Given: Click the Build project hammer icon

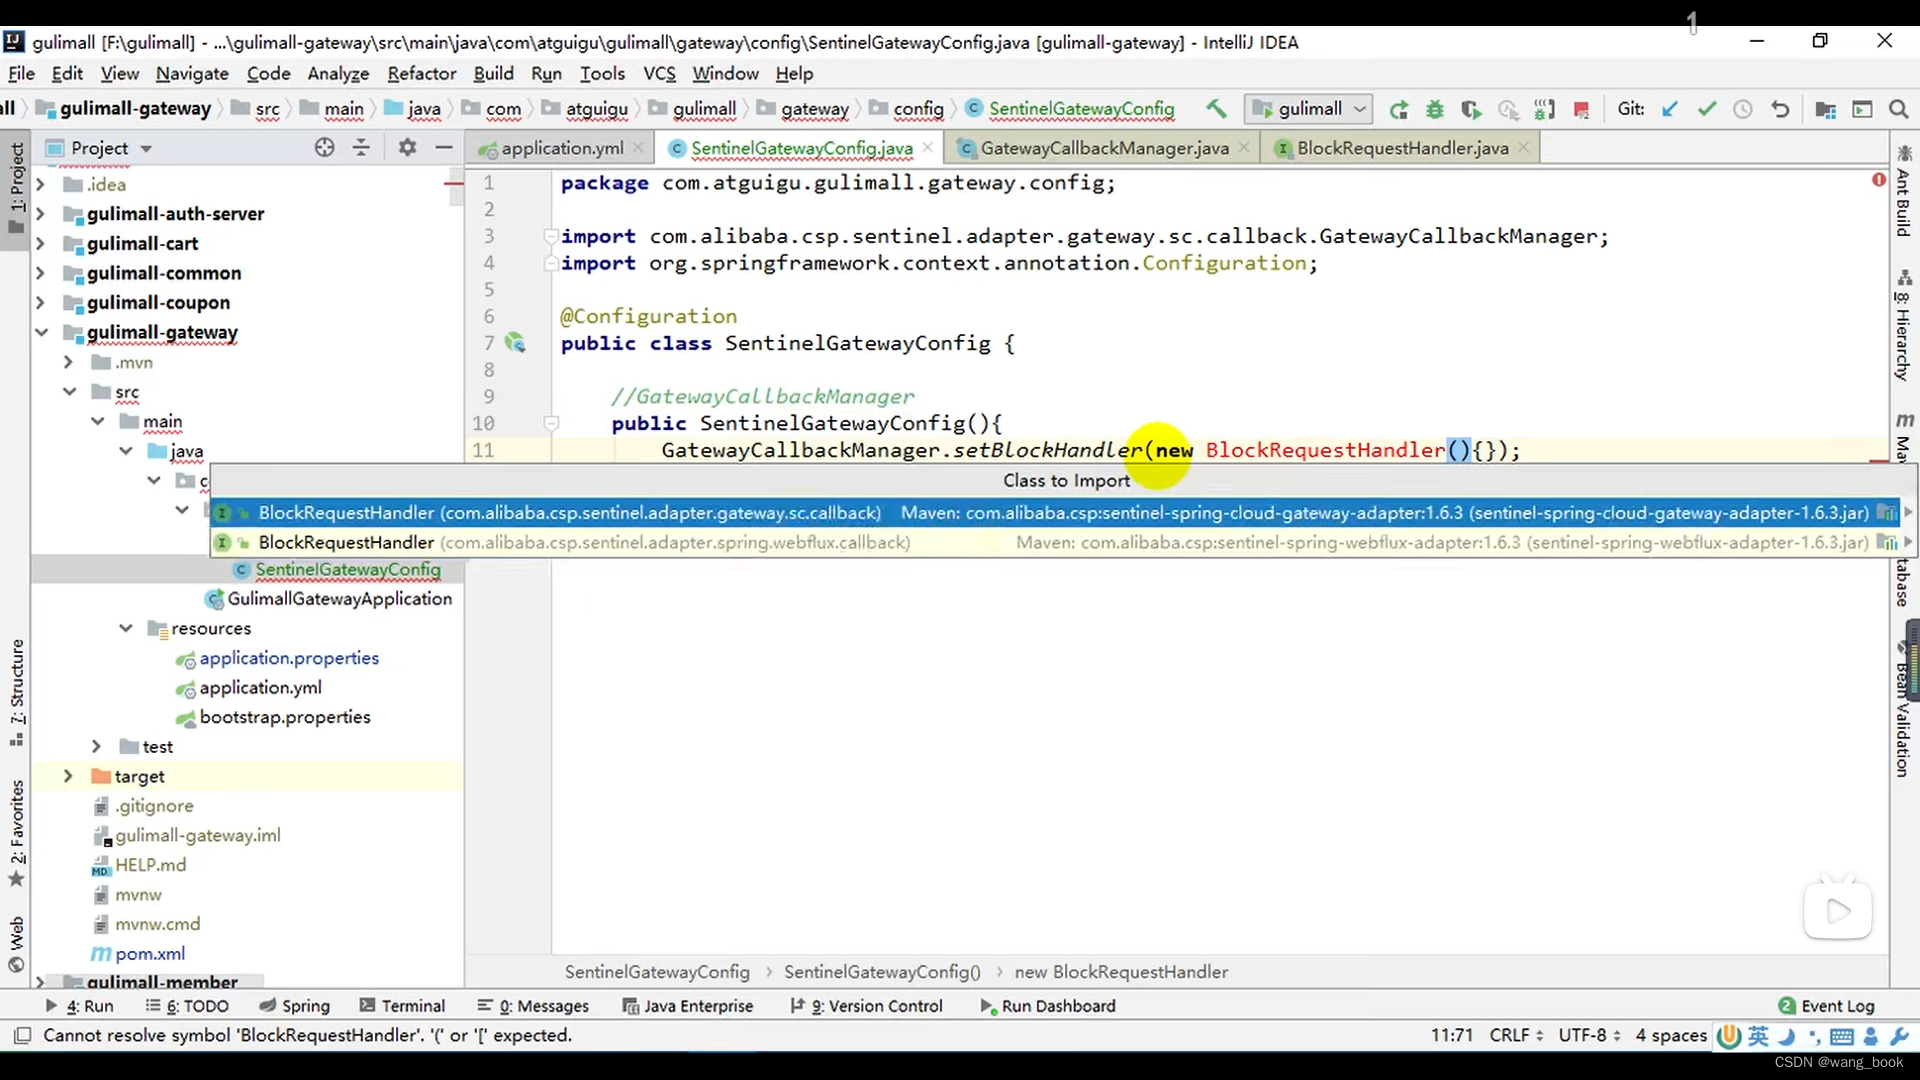Looking at the screenshot, I should [1216, 109].
